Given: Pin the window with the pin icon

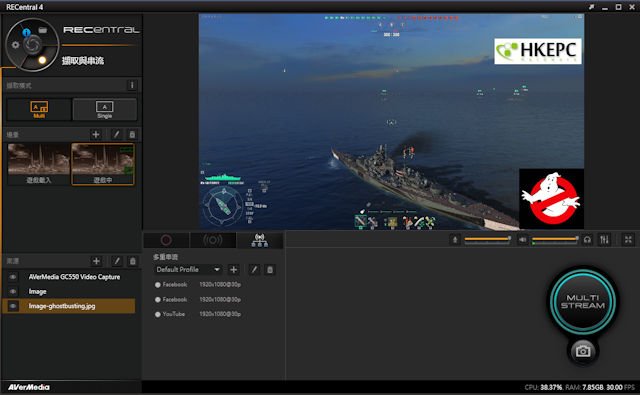Looking at the screenshot, I should (591, 7).
